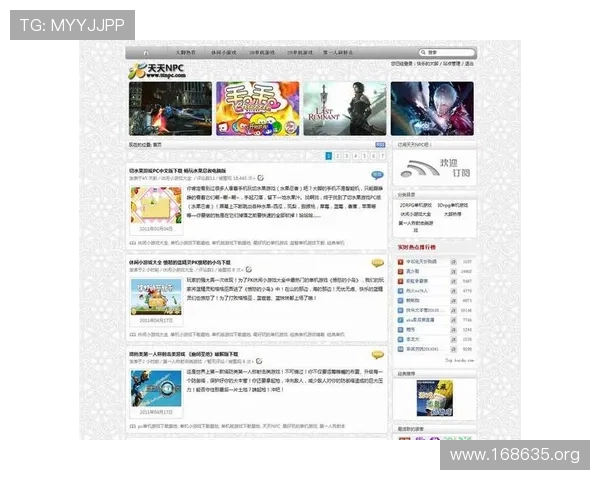
Task: Click the tag icon below the second post
Action: pos(133,335)
